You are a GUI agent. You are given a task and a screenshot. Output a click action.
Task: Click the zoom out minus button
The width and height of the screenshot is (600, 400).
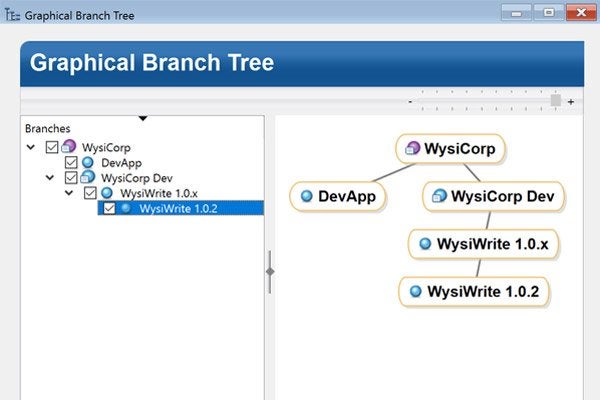click(410, 101)
